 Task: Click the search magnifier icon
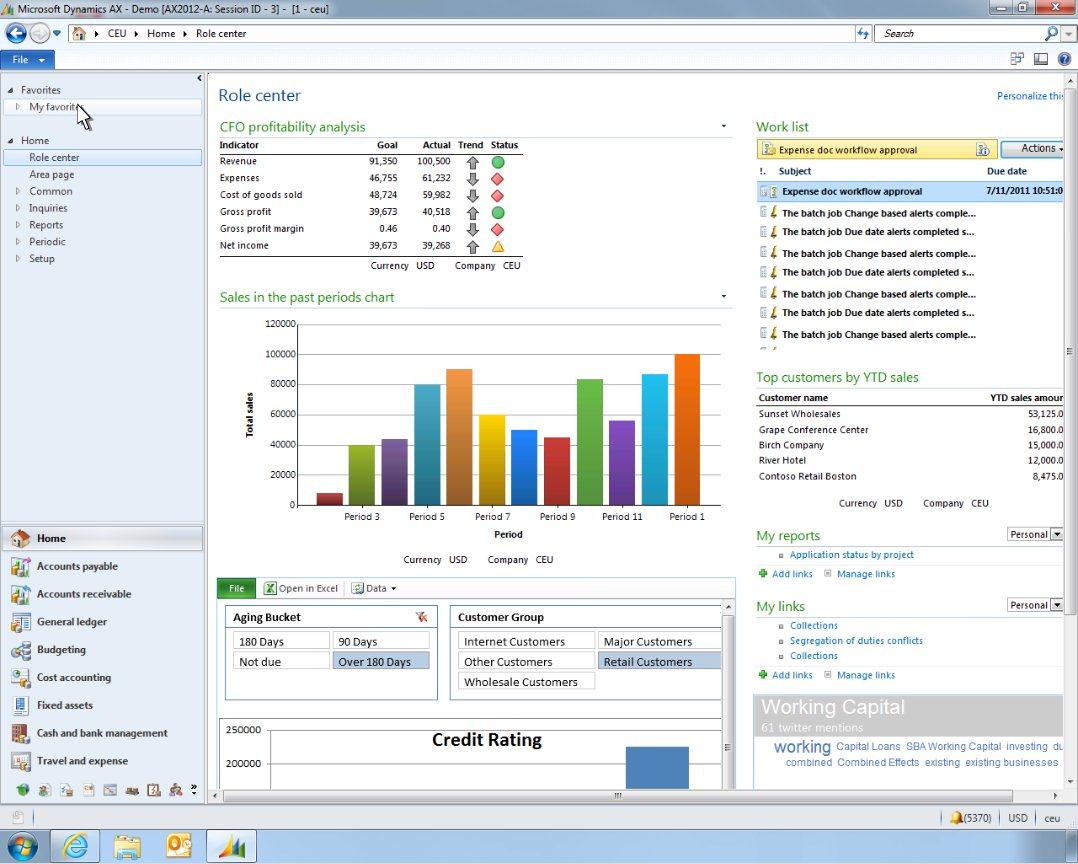(x=1051, y=33)
